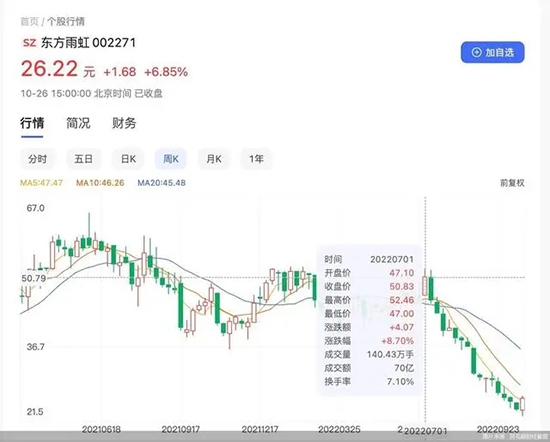Image resolution: width=550 pixels, height=442 pixels.
Task: Click the tooltip 成交额 value 70亿
Action: (x=404, y=368)
